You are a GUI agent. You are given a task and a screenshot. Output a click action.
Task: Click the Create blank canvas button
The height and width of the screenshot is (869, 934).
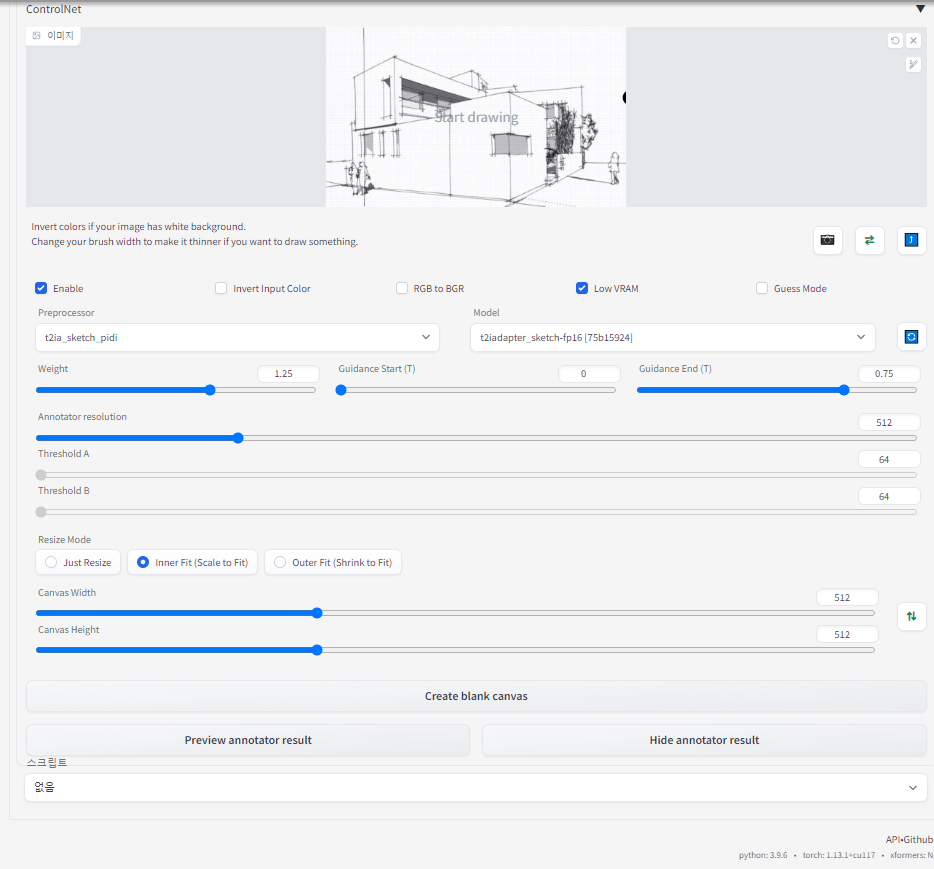(476, 696)
